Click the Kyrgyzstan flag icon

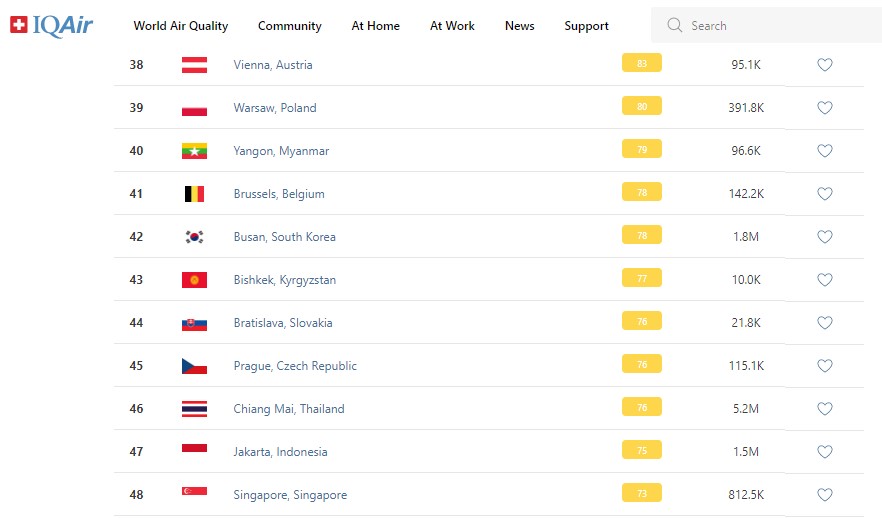(x=194, y=280)
